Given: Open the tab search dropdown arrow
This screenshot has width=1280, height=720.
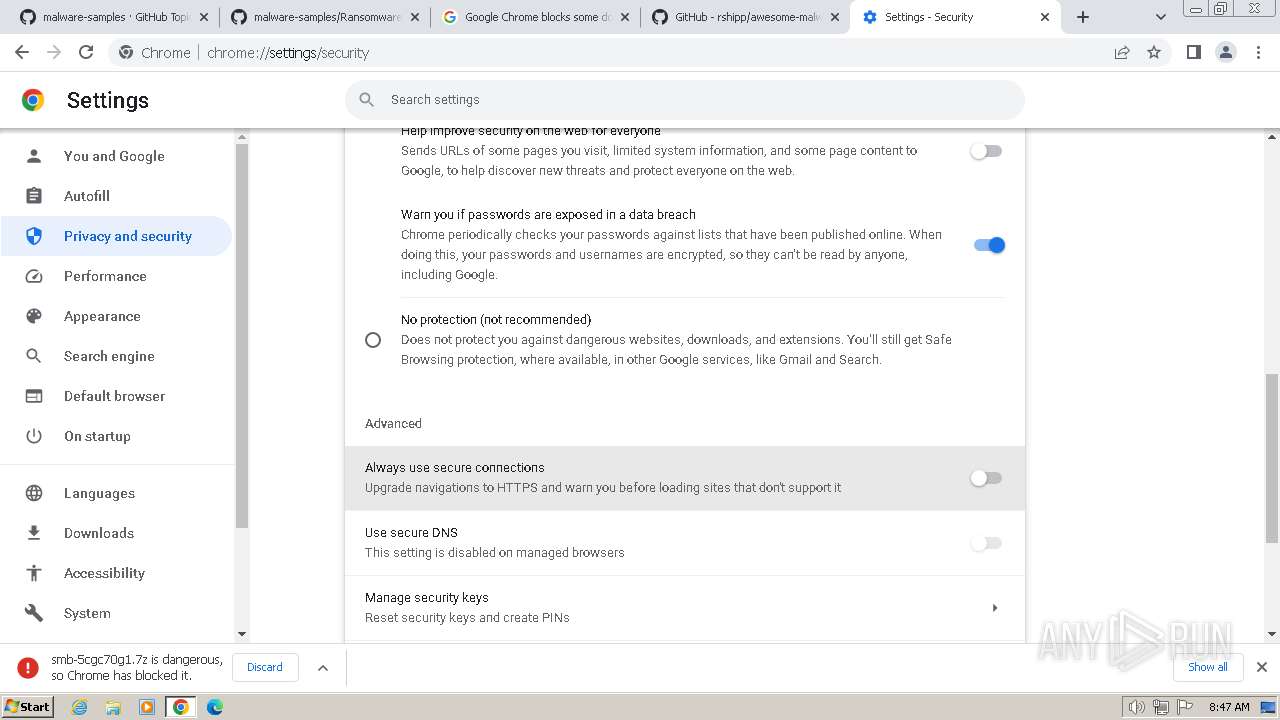Looking at the screenshot, I should (x=1160, y=17).
